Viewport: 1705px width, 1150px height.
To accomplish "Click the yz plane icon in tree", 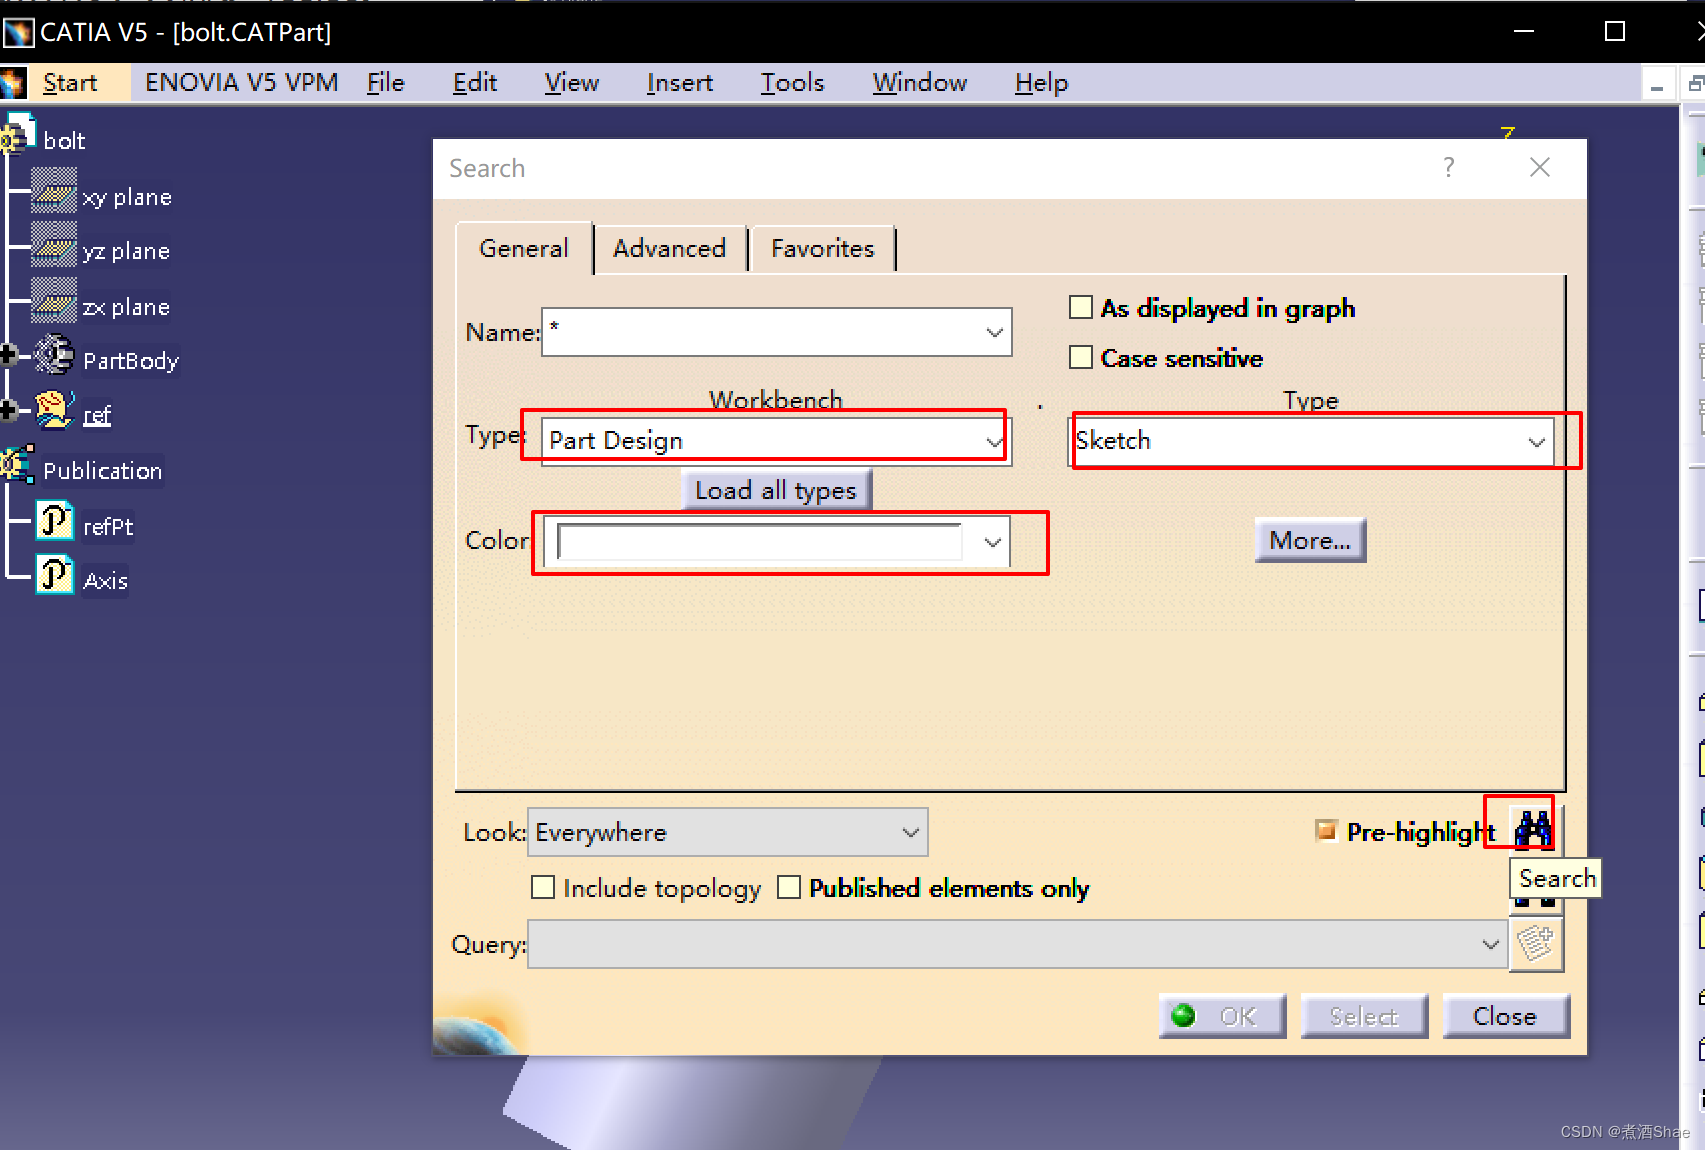I will [54, 246].
